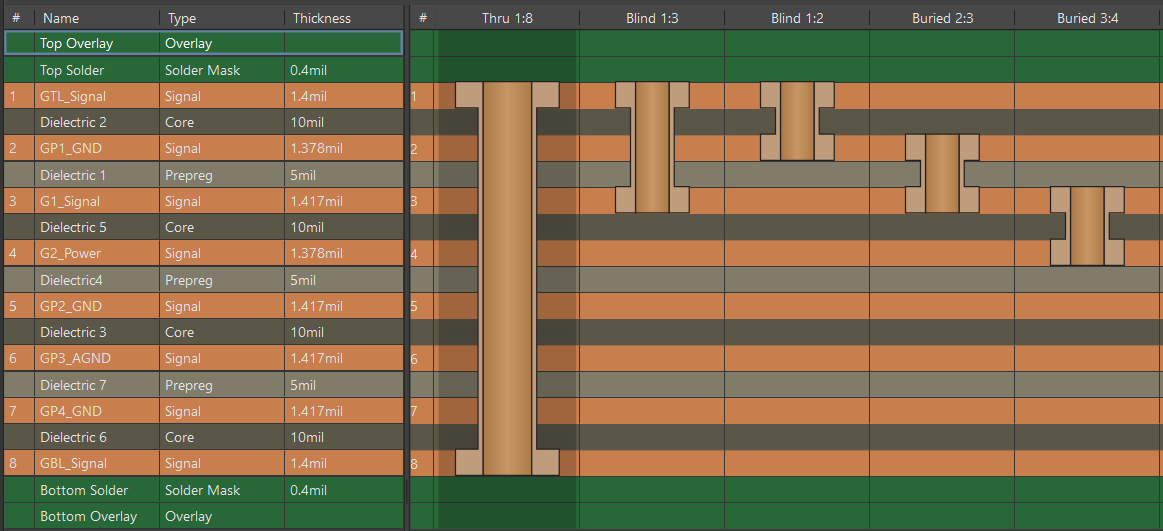
Task: Click the Dielectric 2 layer name
Action: click(x=73, y=122)
